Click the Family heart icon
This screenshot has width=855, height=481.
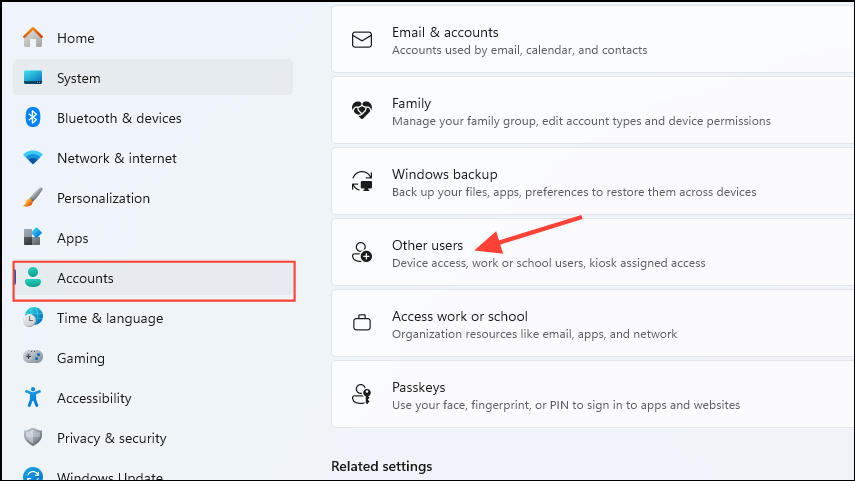point(362,110)
